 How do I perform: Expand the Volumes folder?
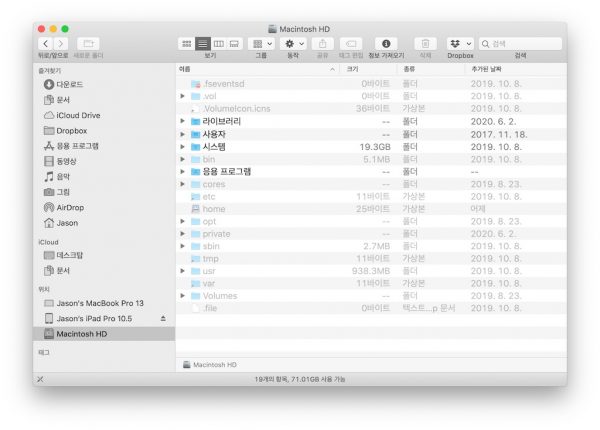coord(183,296)
